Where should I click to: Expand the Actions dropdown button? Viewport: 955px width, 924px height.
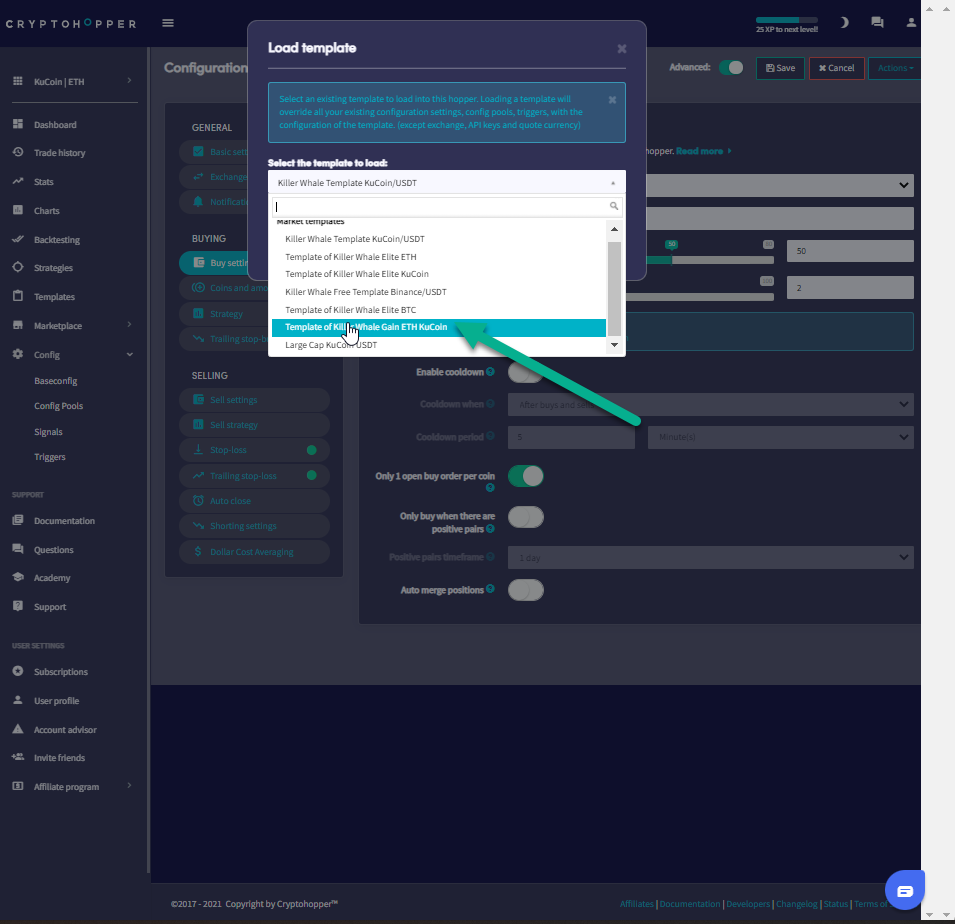click(893, 68)
